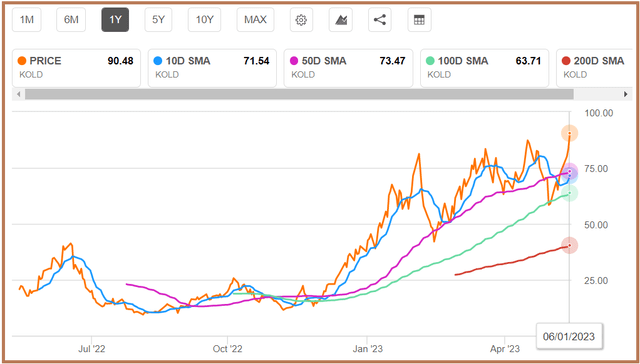Click the magenta 50D SMA color dot
The height and width of the screenshot is (364, 640).
[x=294, y=61]
